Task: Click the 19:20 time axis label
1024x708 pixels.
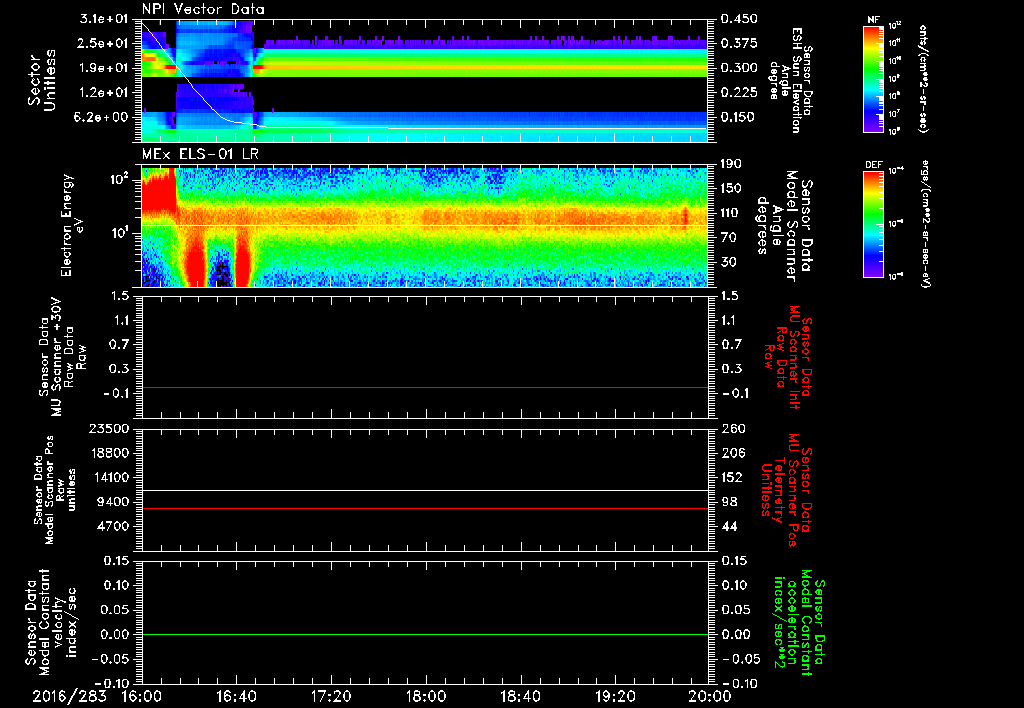Action: tap(615, 696)
